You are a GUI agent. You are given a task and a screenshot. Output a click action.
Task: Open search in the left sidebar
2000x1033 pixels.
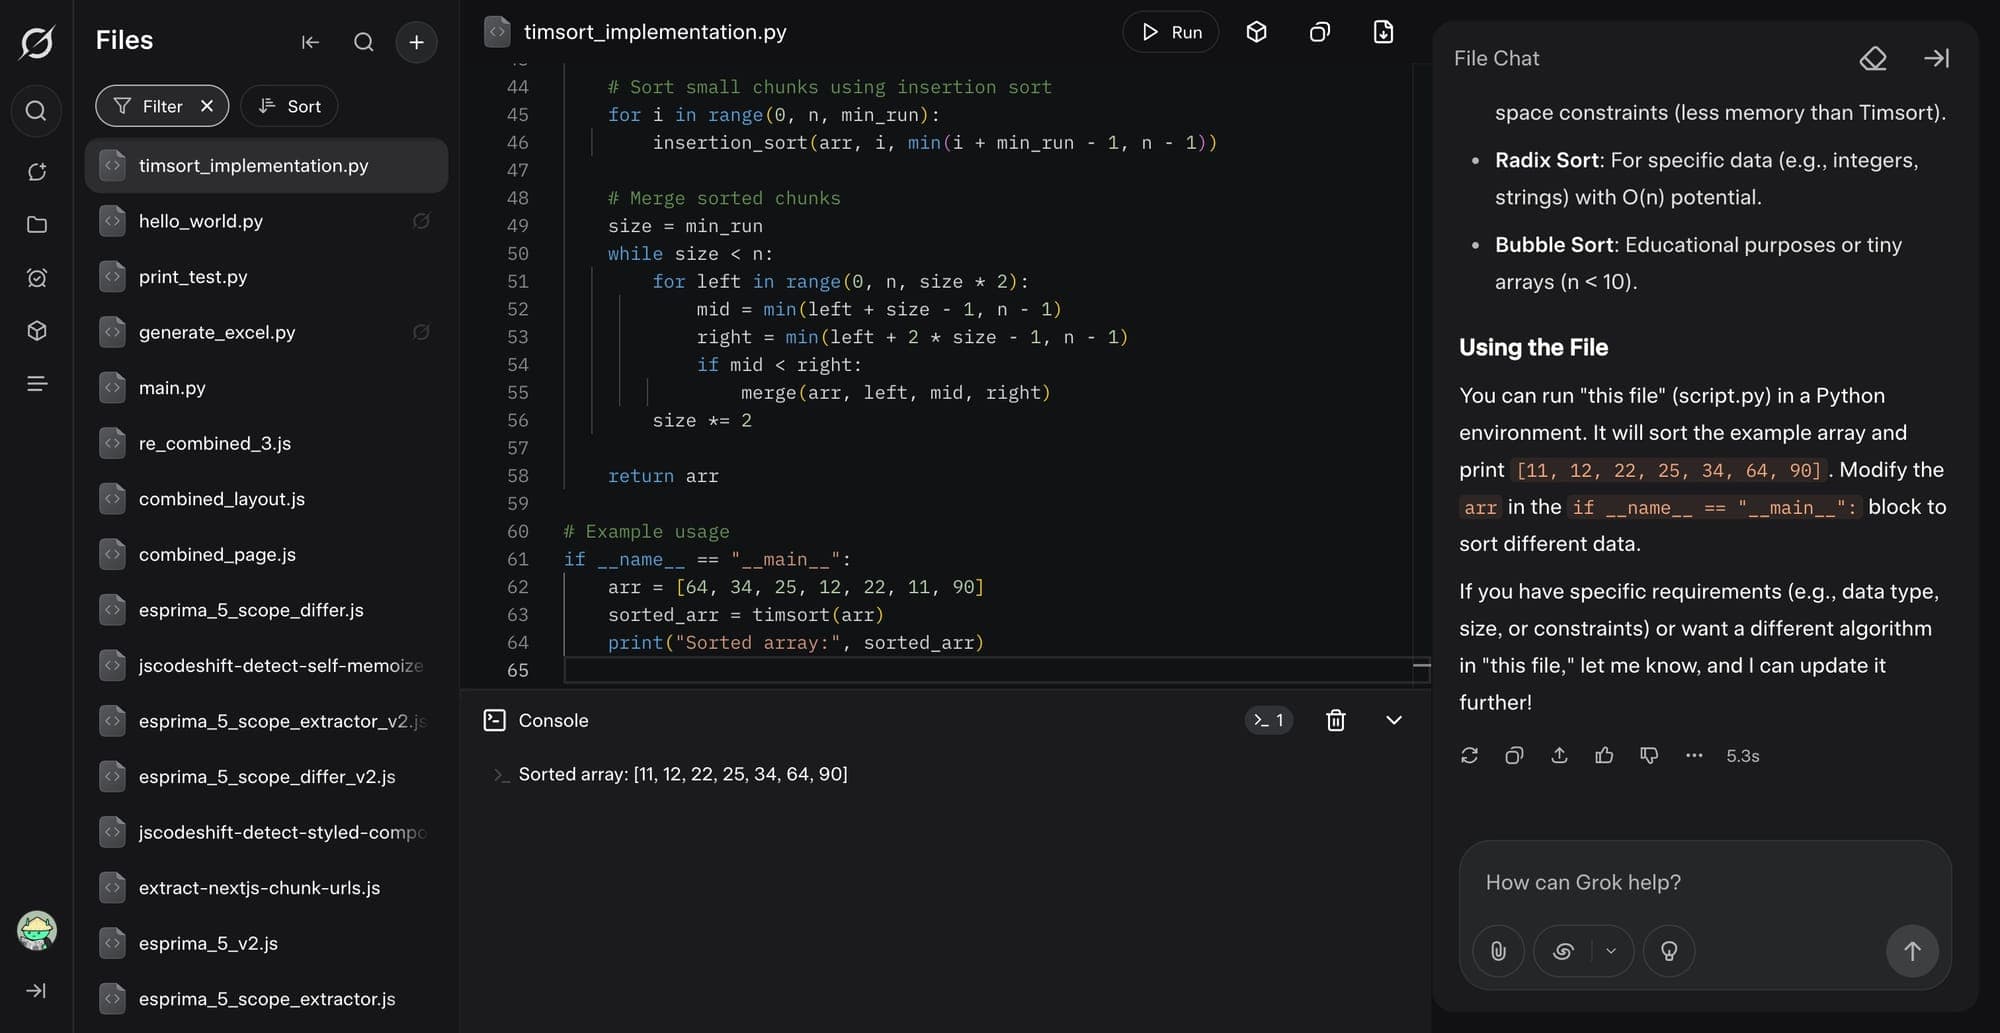click(36, 111)
